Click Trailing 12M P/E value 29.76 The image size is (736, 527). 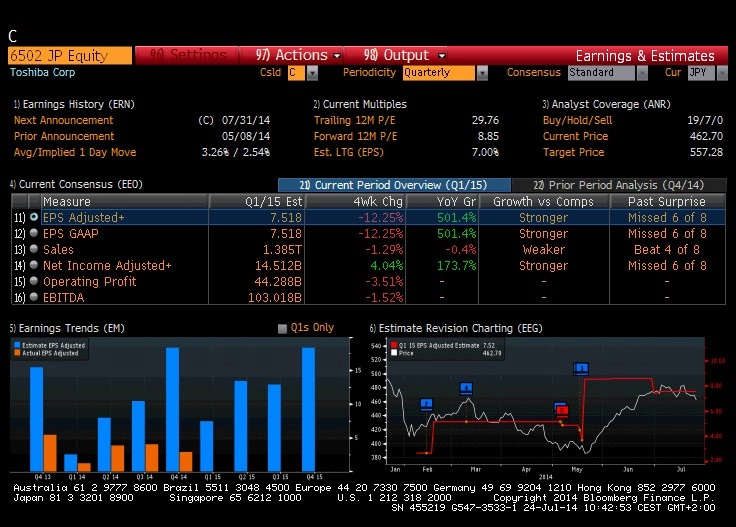(485, 120)
